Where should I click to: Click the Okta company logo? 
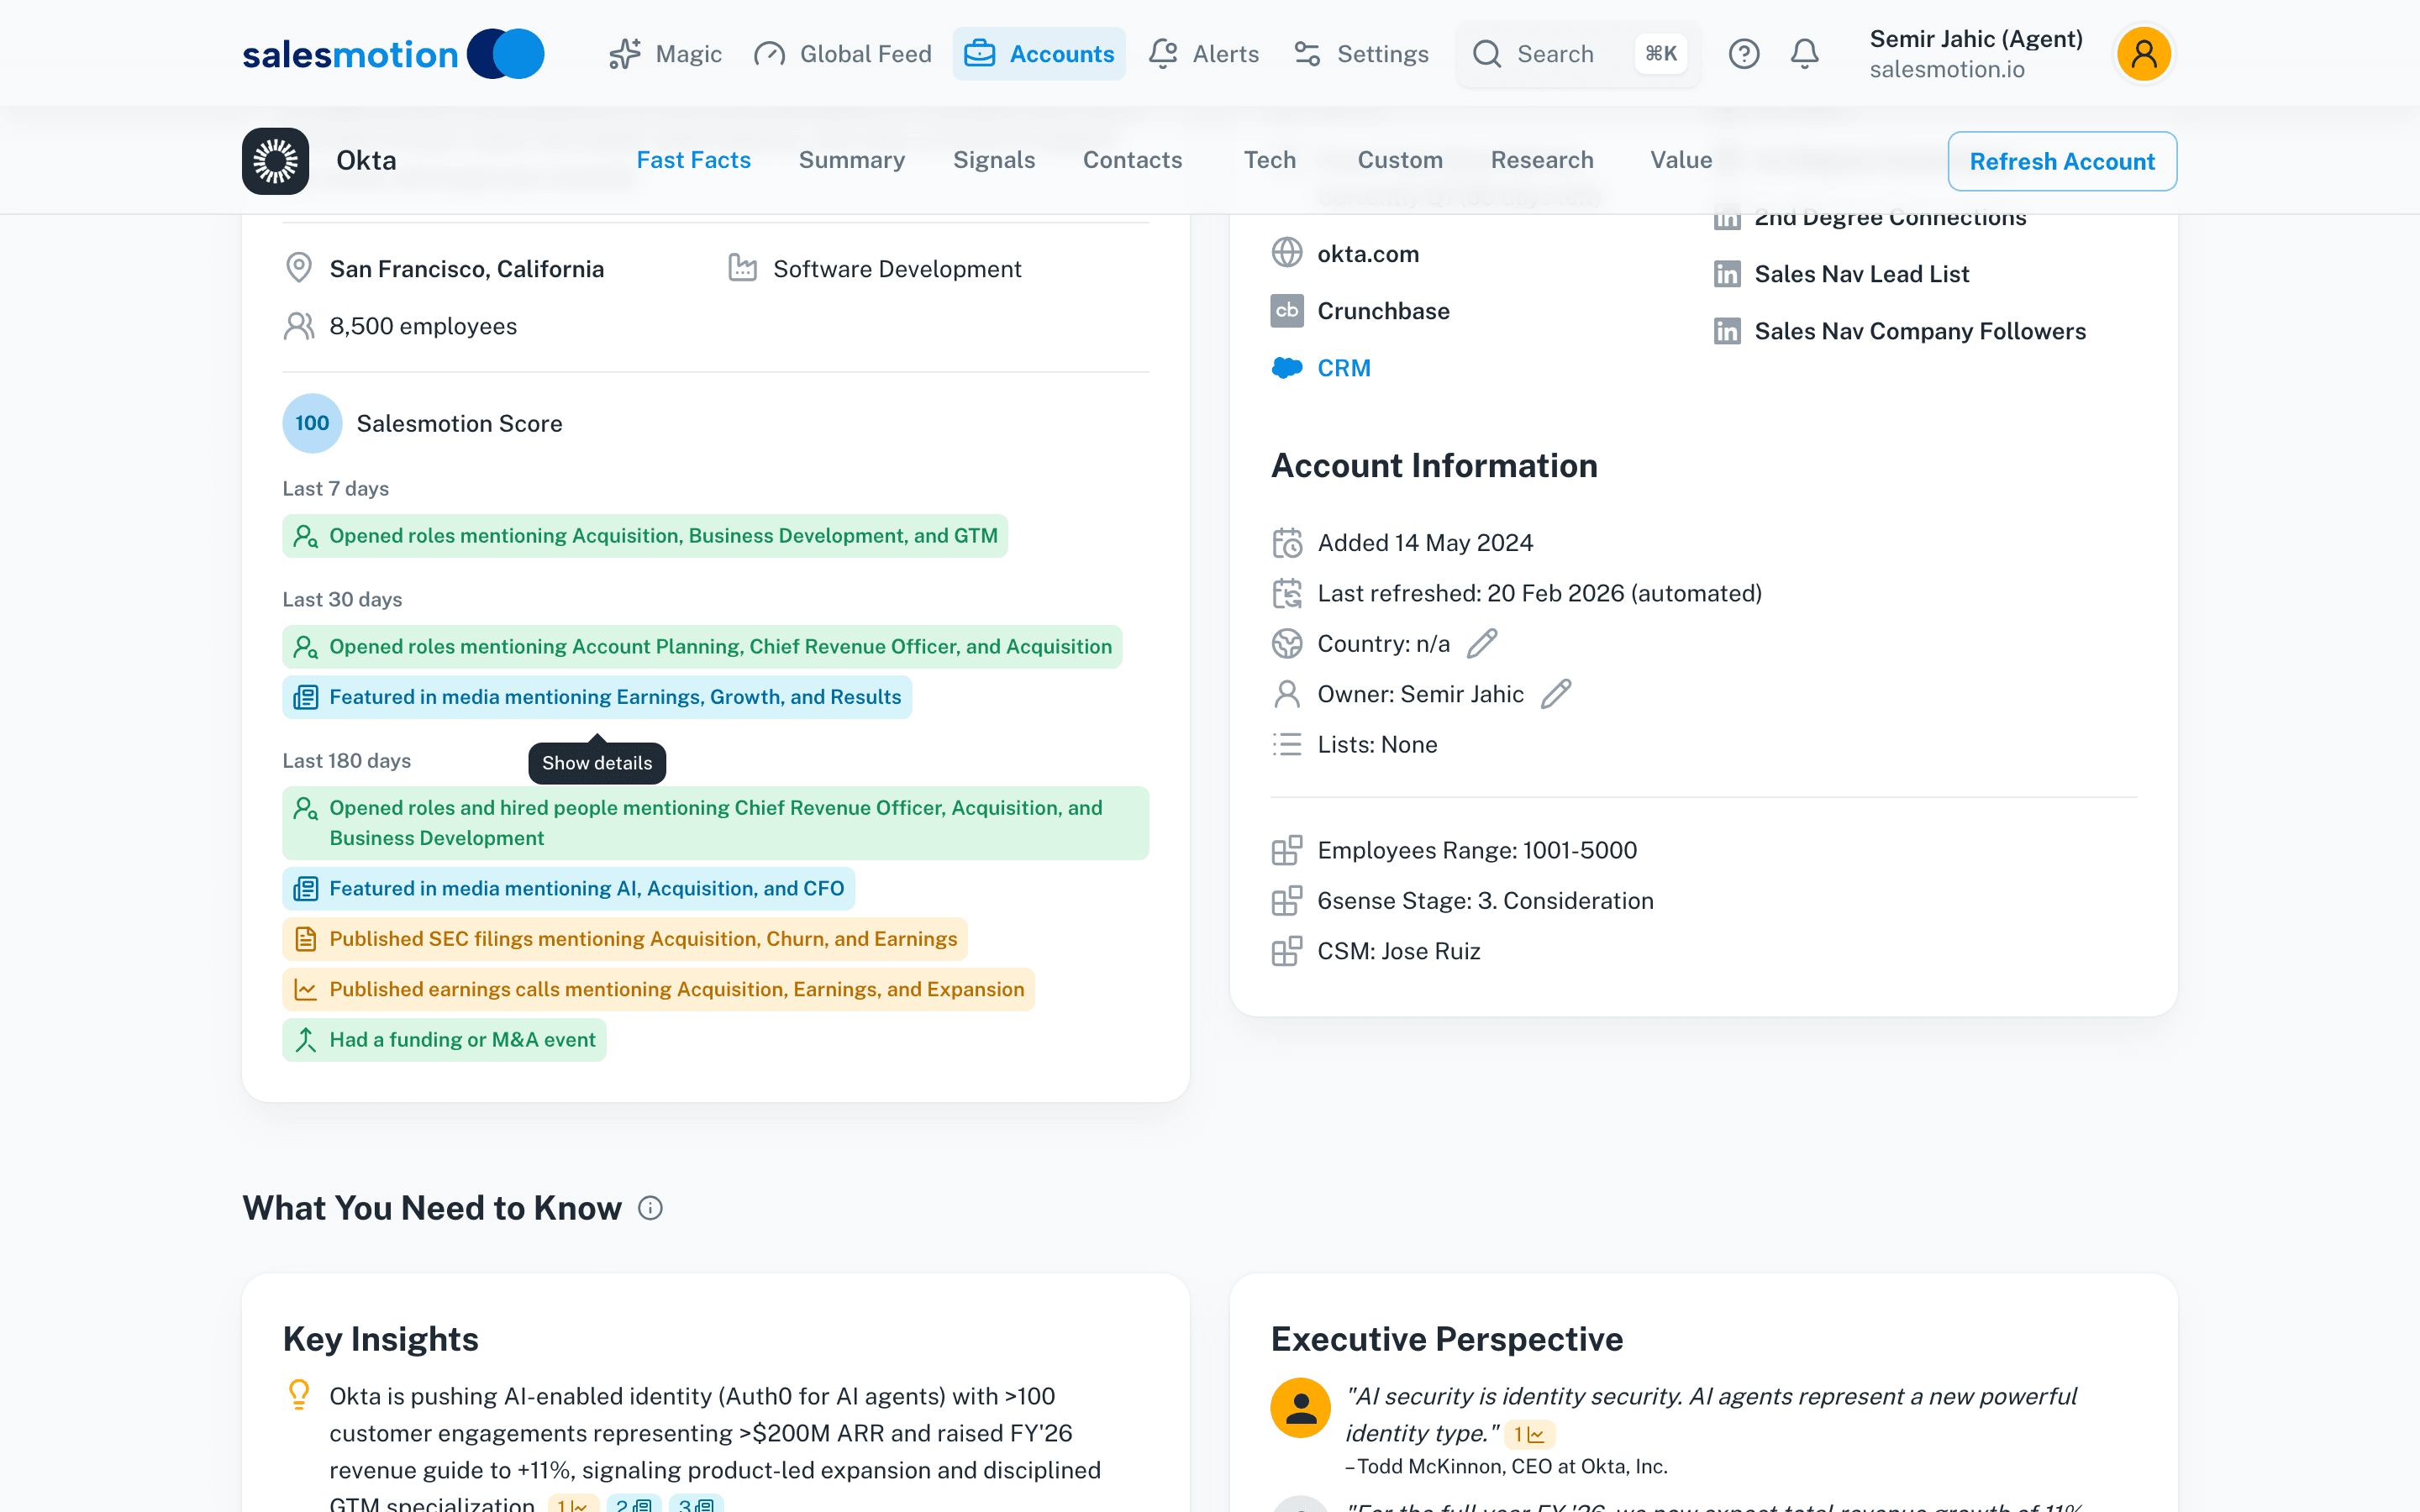click(275, 161)
